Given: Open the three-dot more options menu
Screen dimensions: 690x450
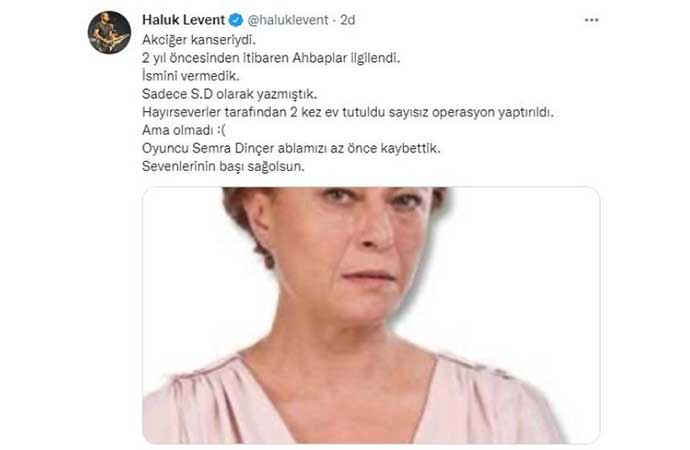Looking at the screenshot, I should pos(591,20).
